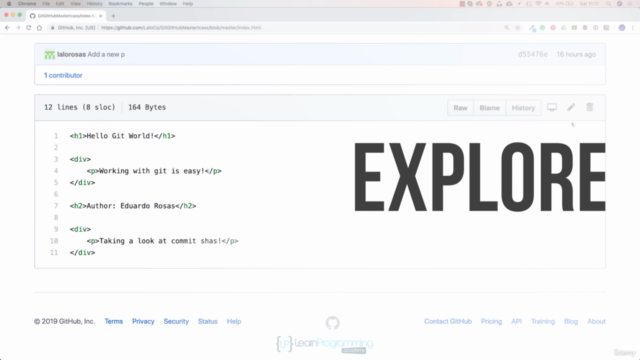Click lalorosas avatar image

click(49, 54)
